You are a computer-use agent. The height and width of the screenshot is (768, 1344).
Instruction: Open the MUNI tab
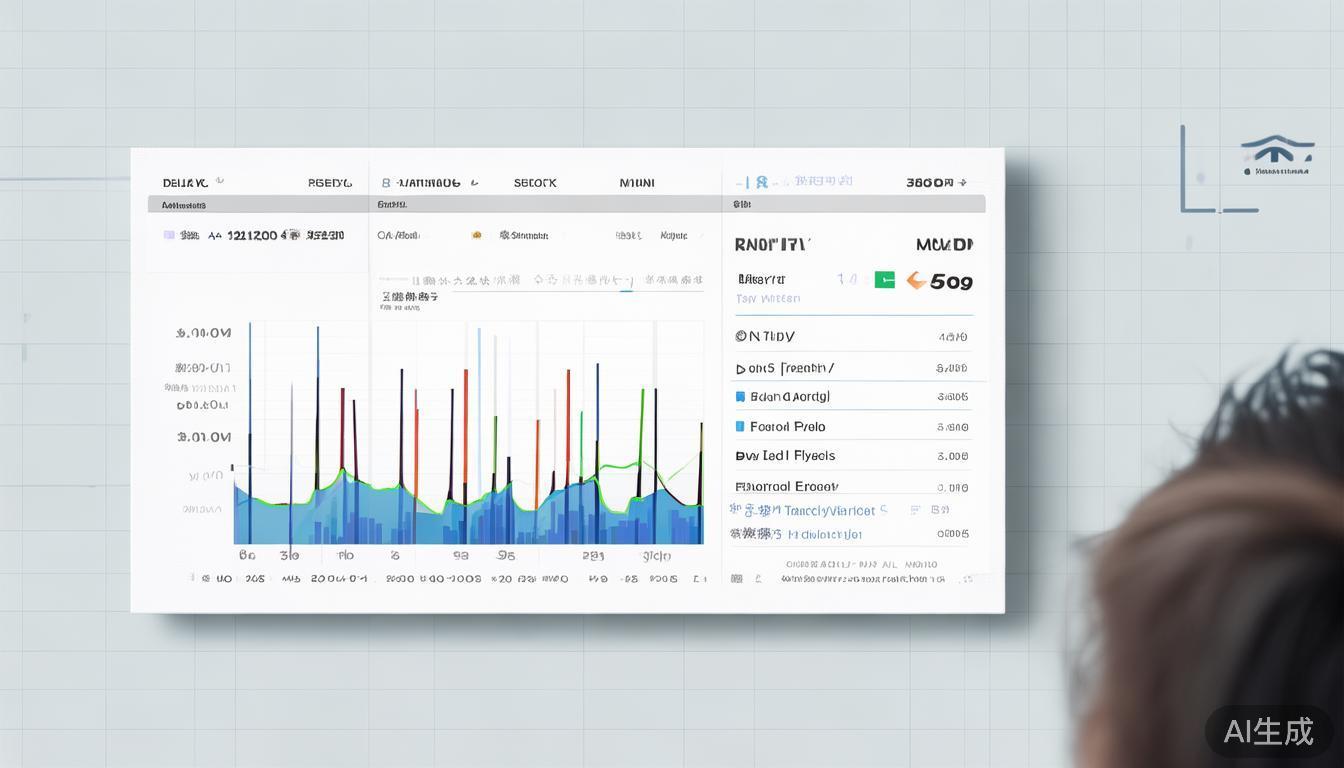point(637,183)
